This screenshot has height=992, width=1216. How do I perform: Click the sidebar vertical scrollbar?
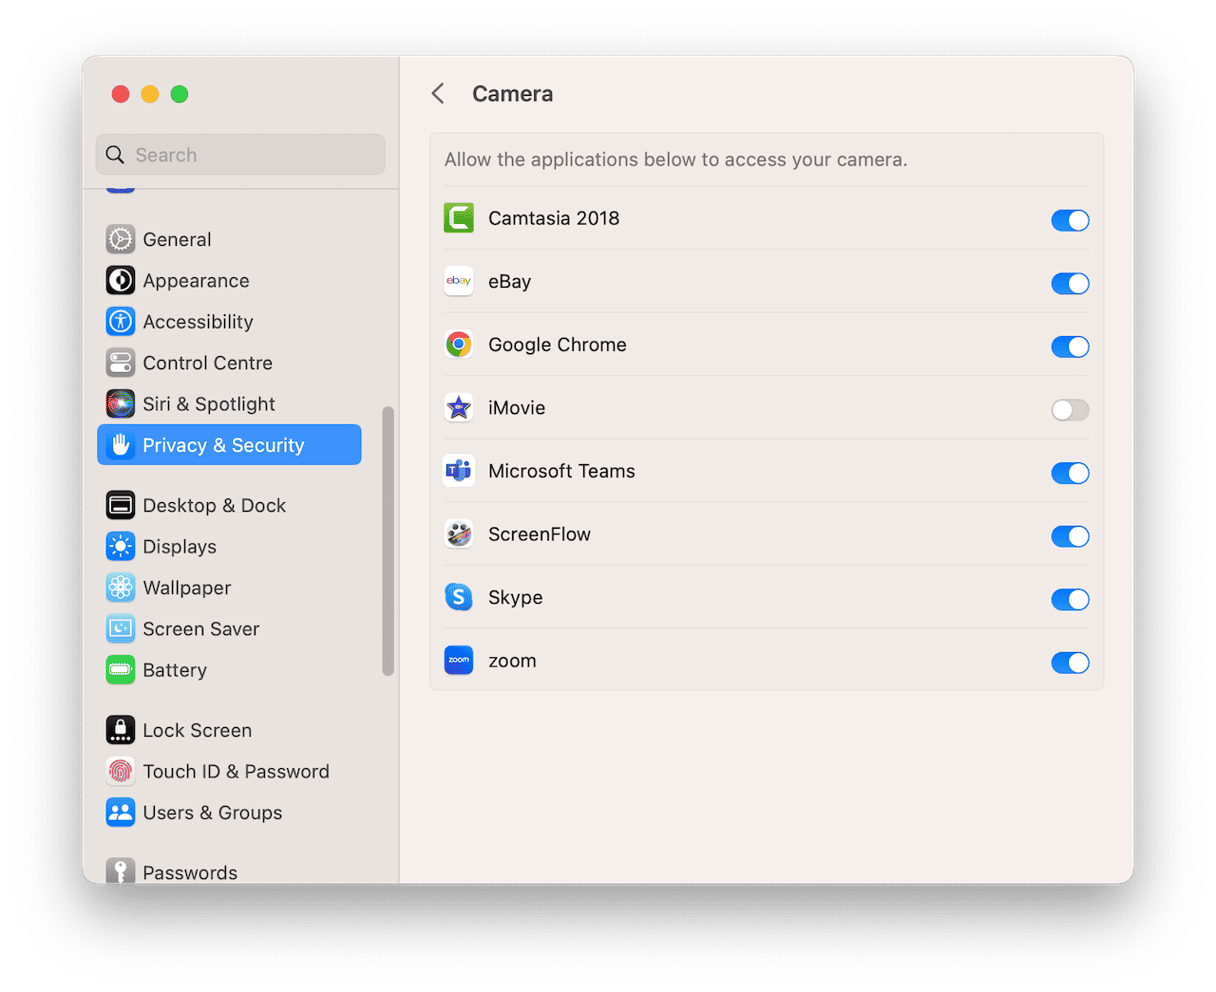(388, 540)
